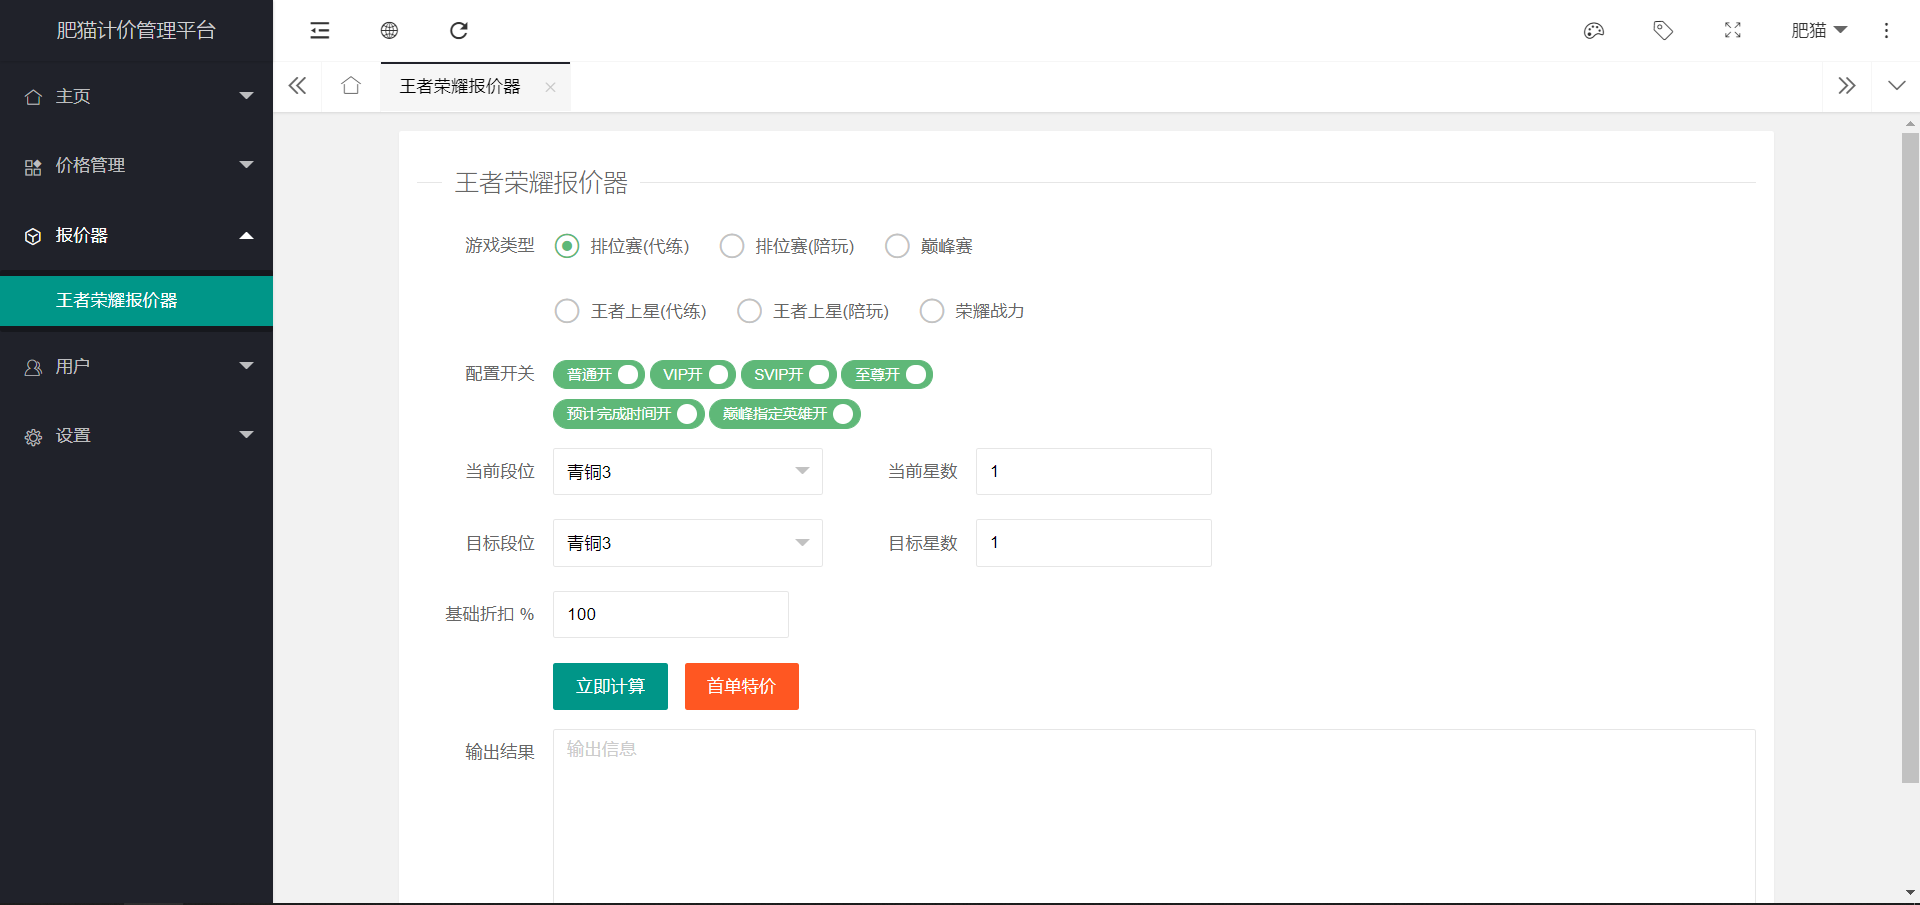Select the 排位赛(陪玩) game type
The width and height of the screenshot is (1920, 905).
732,246
